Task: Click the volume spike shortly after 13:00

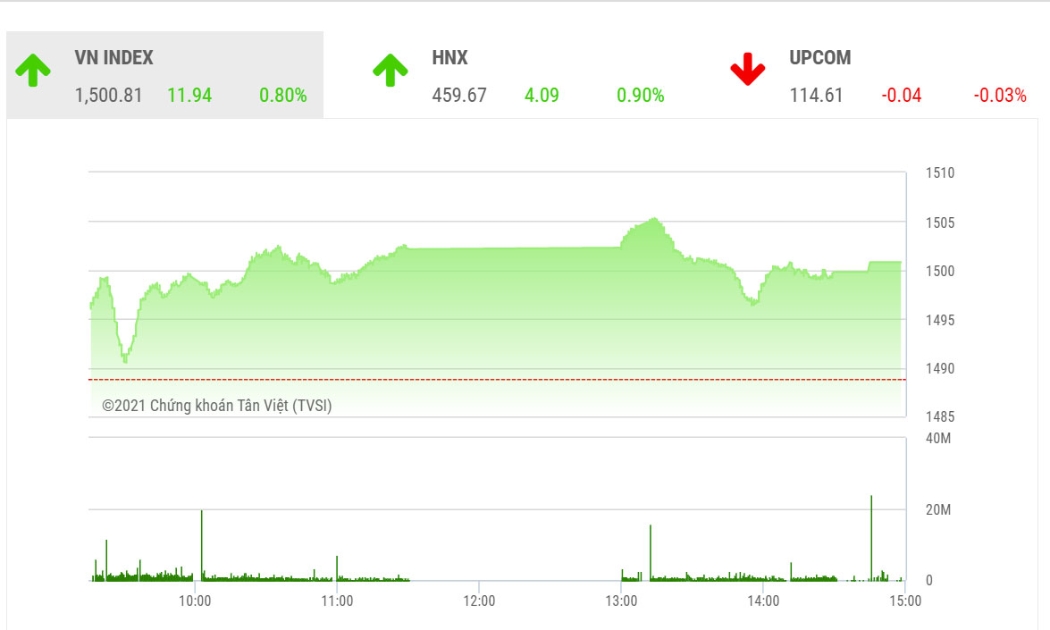Action: (x=650, y=553)
